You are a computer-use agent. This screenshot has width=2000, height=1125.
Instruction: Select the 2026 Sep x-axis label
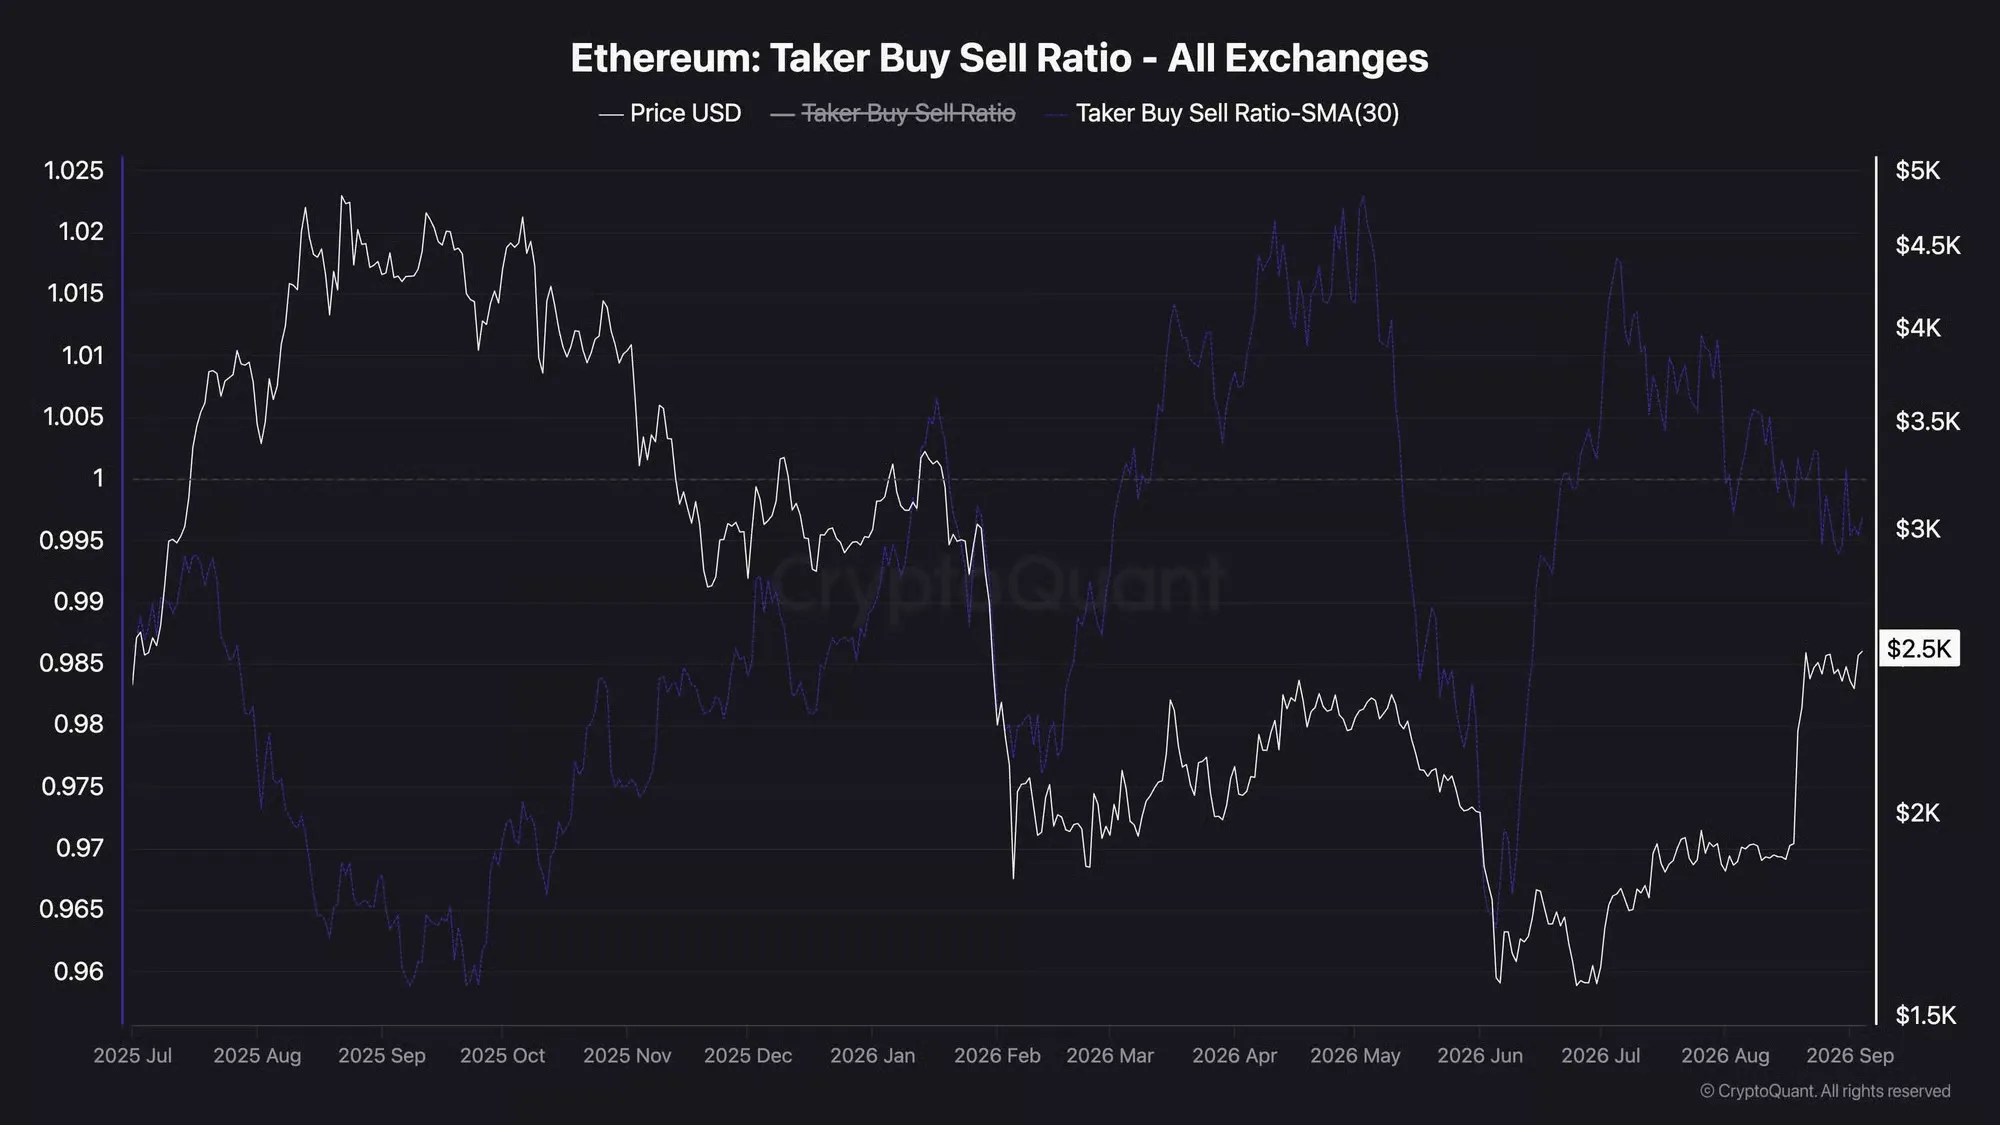tap(1850, 1055)
